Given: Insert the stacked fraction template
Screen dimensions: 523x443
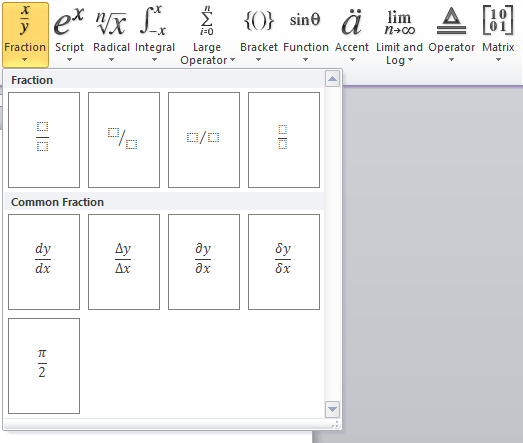Looking at the screenshot, I should 44,140.
